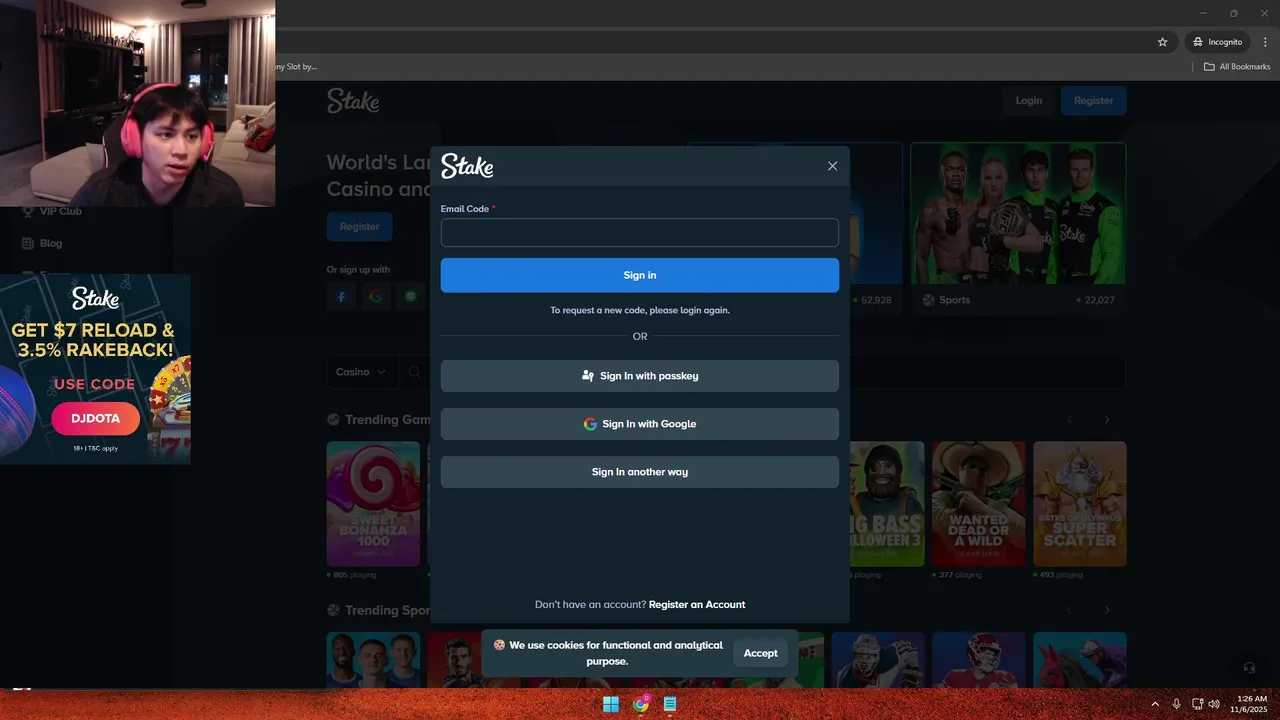
Task: Click Register button in page header
Action: pos(1094,100)
